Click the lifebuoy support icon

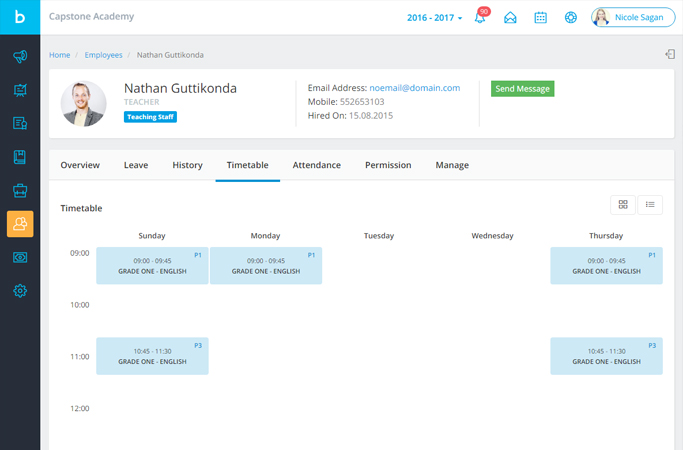[570, 17]
